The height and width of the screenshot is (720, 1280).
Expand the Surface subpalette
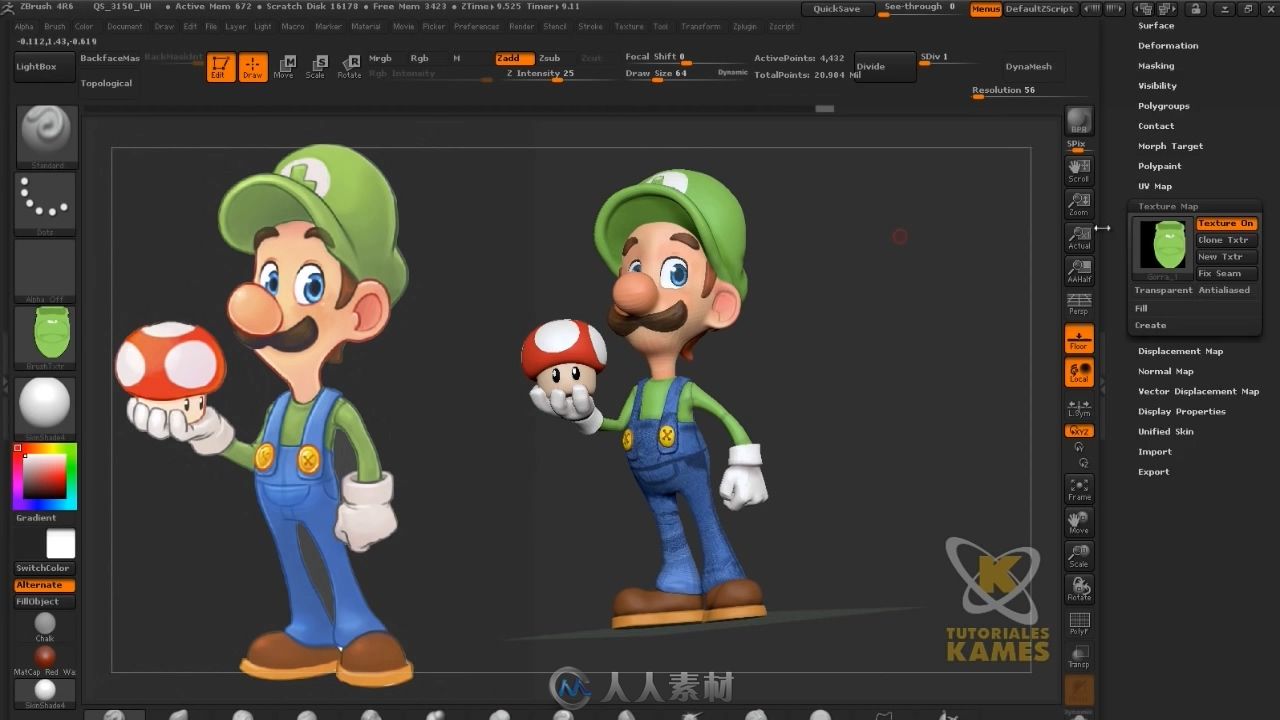1156,26
